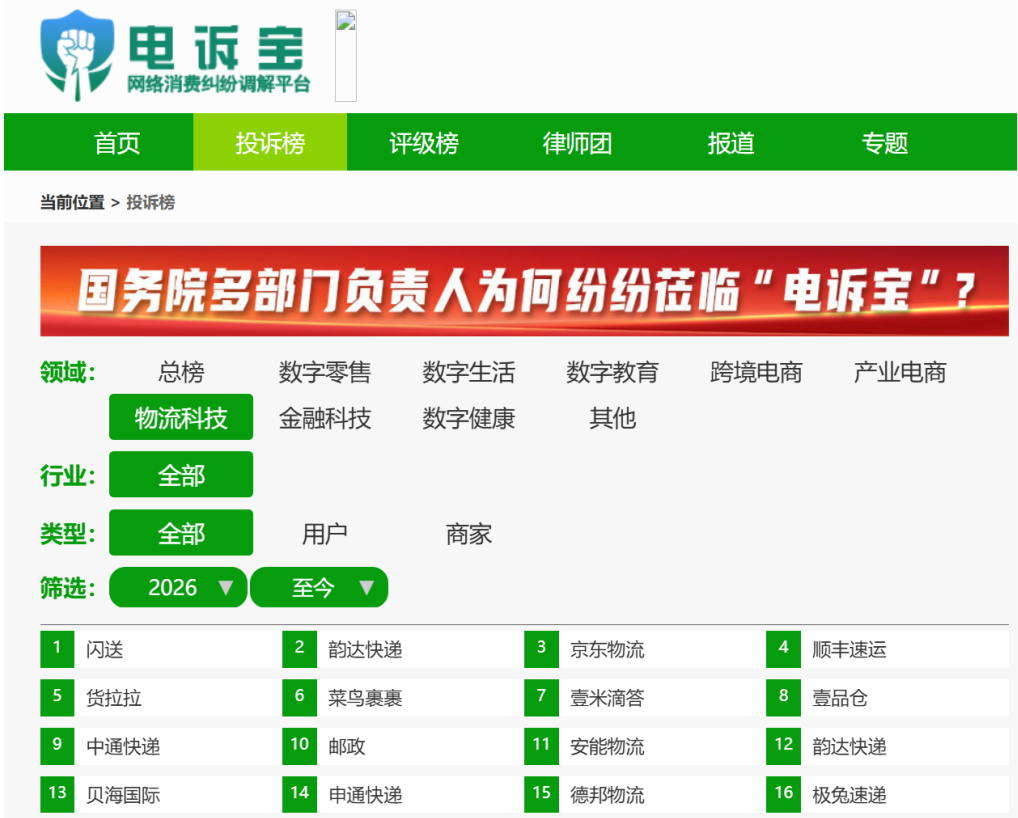Click the 投诉榜 breadcrumb link
This screenshot has height=818, width=1018.
click(151, 203)
